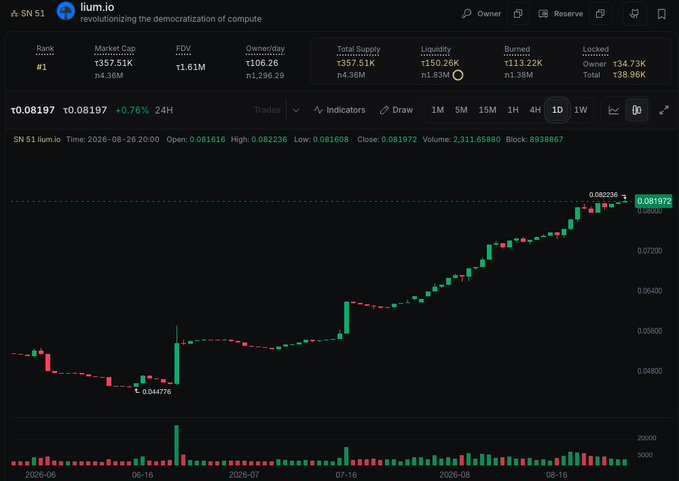Click the τ150.26K liquidity value

(440, 63)
